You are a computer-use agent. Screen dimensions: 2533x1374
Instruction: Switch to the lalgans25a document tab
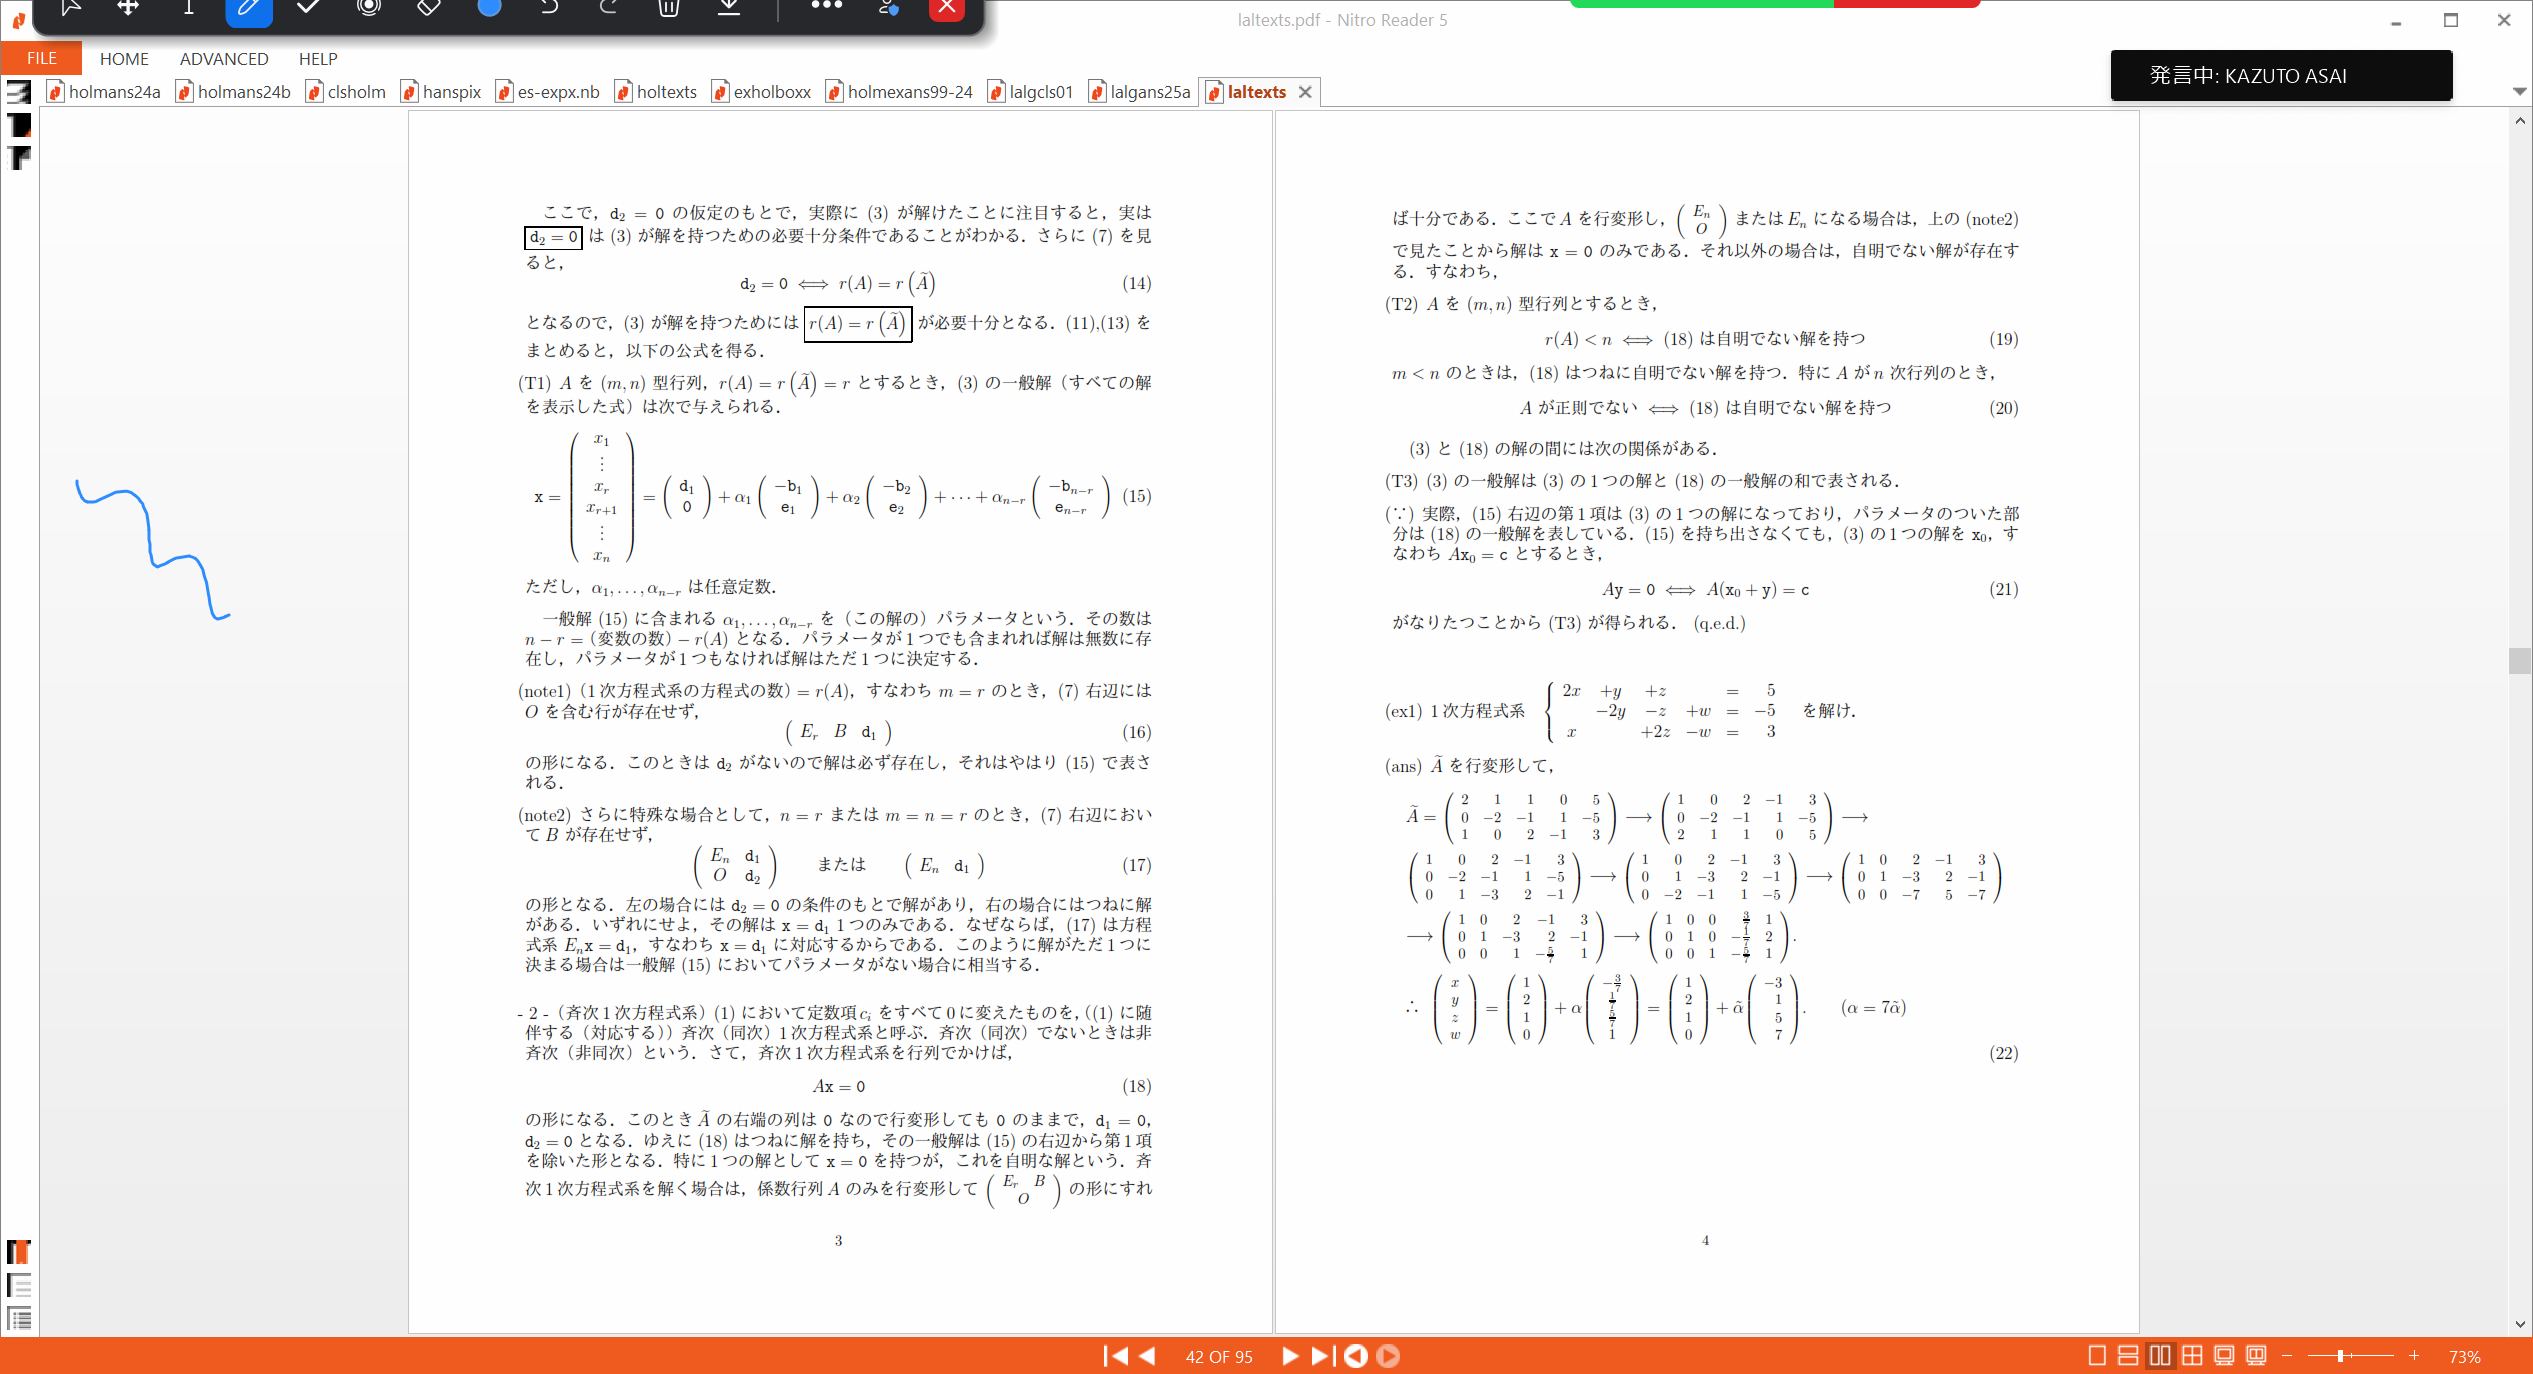coord(1141,92)
